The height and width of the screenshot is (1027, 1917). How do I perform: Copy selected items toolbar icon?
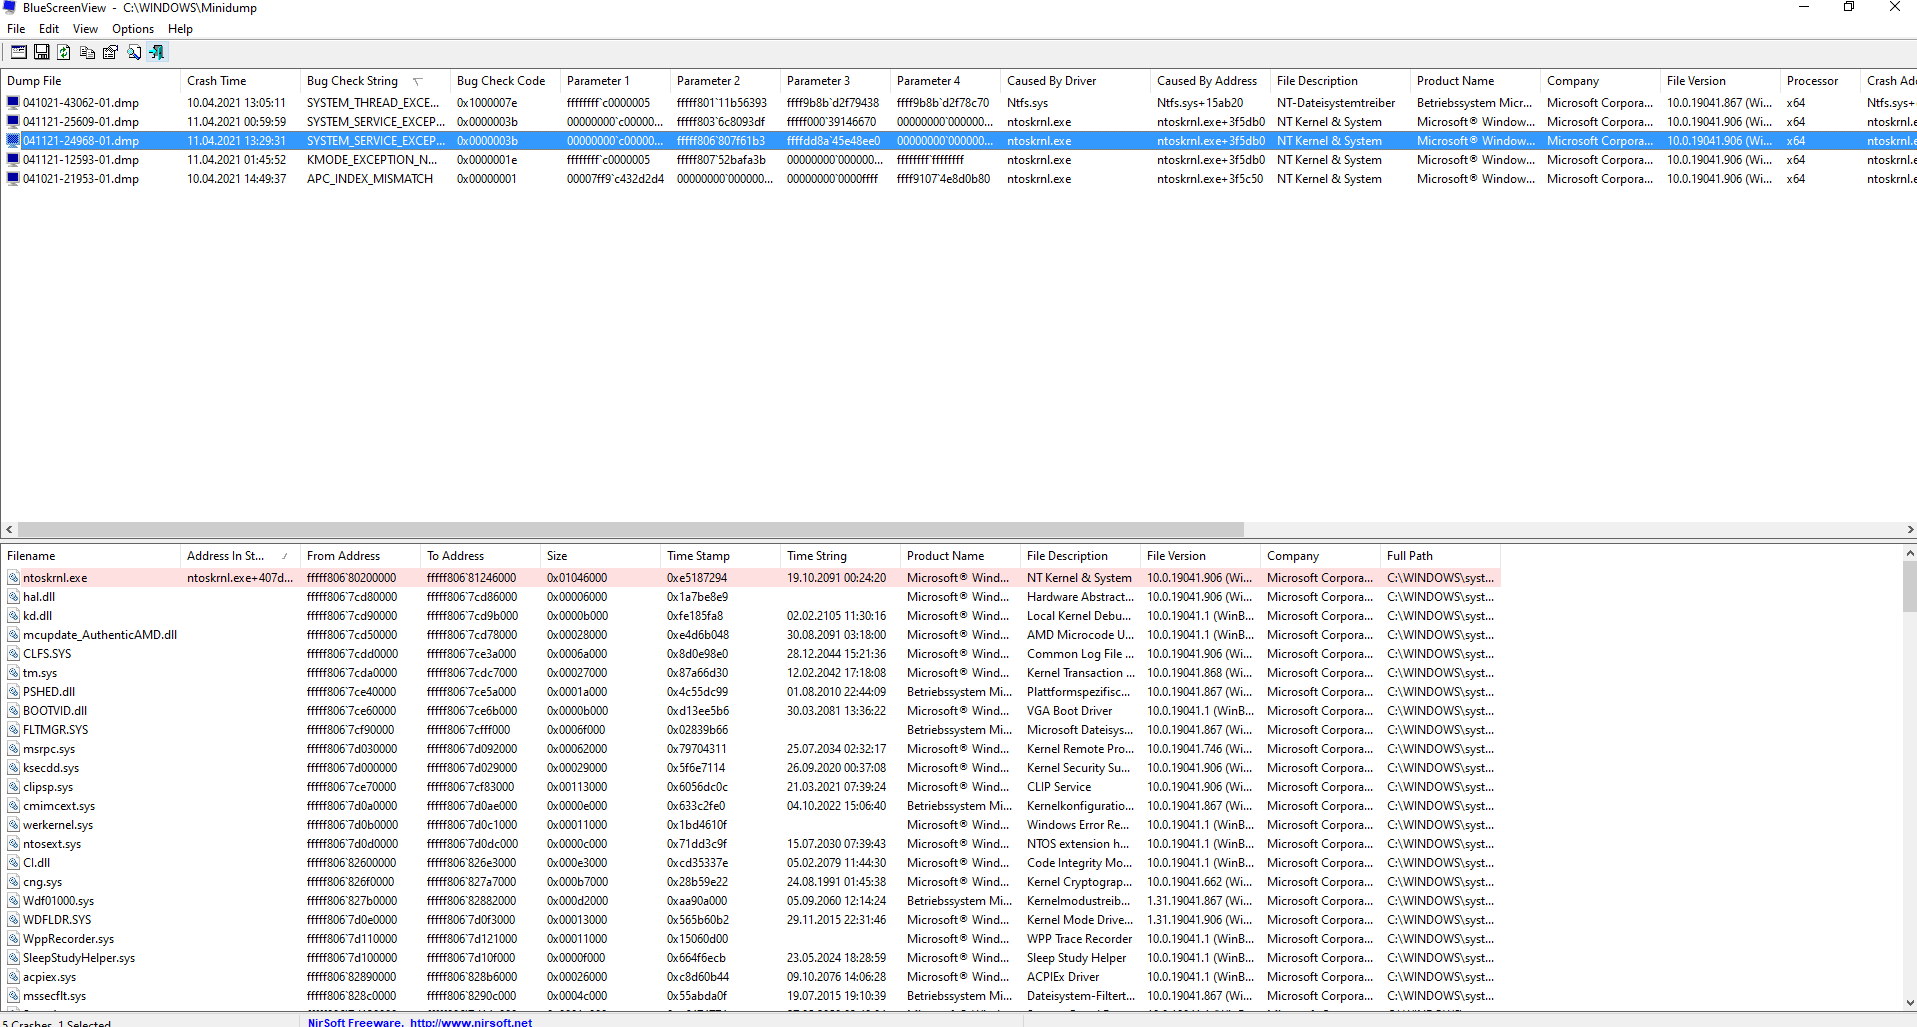[x=88, y=52]
